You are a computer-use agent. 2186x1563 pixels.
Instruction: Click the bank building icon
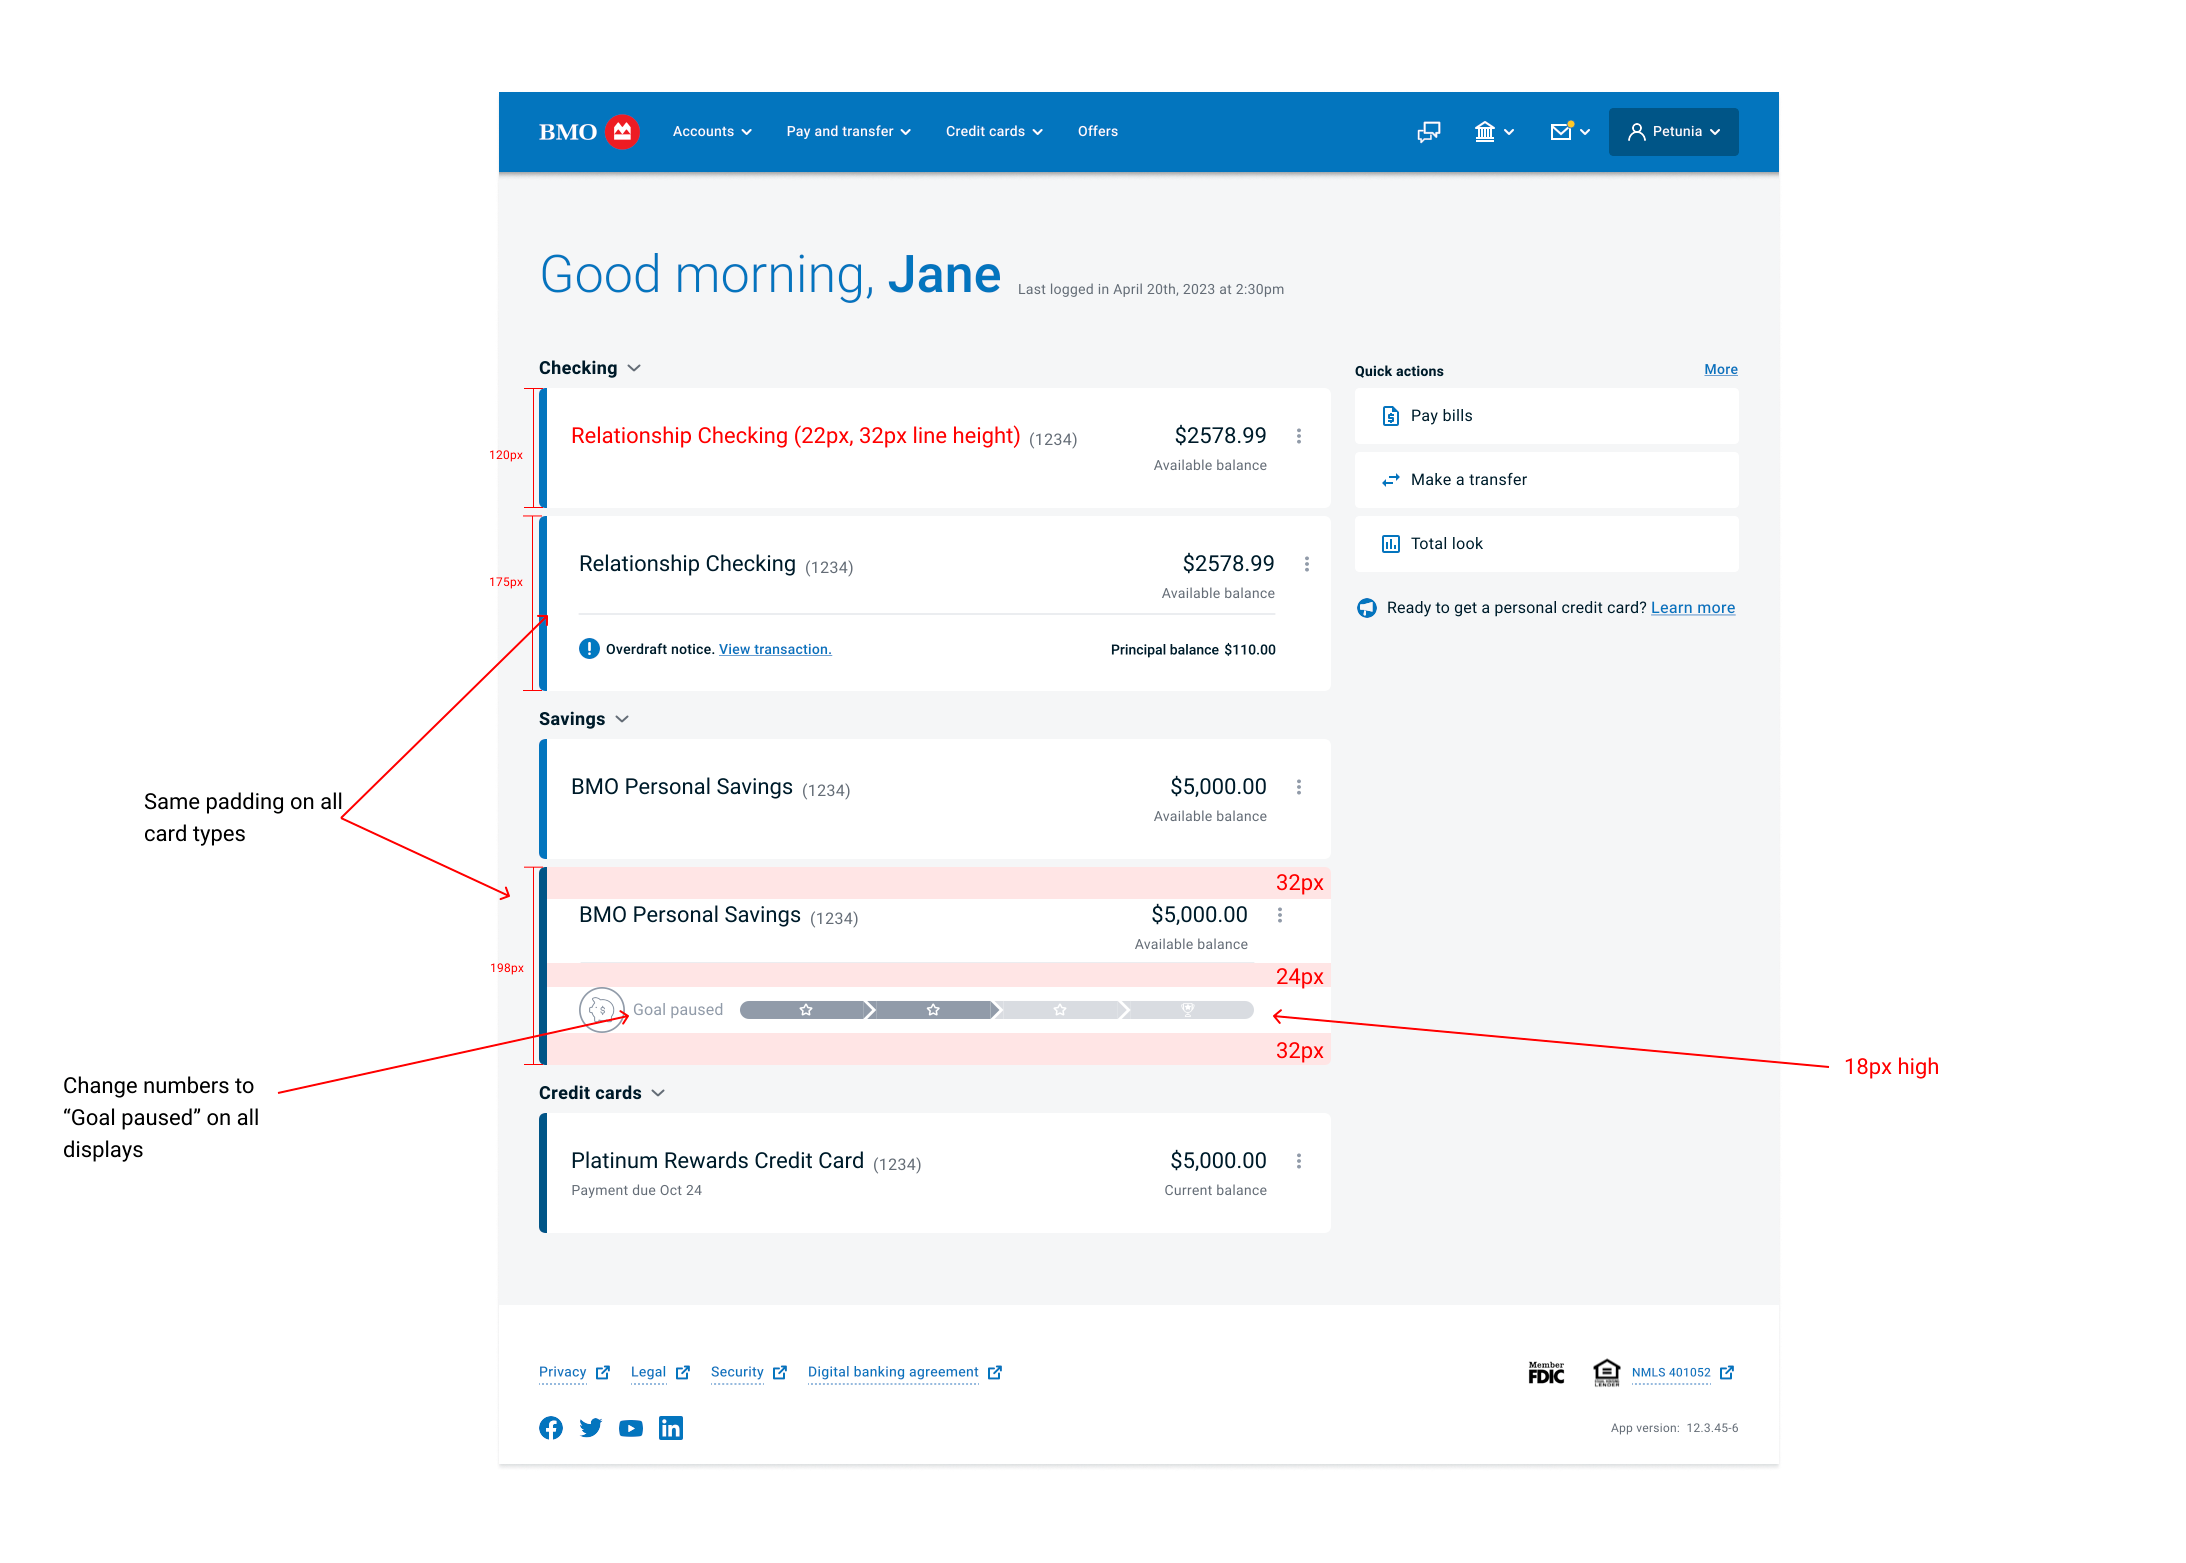pos(1485,132)
